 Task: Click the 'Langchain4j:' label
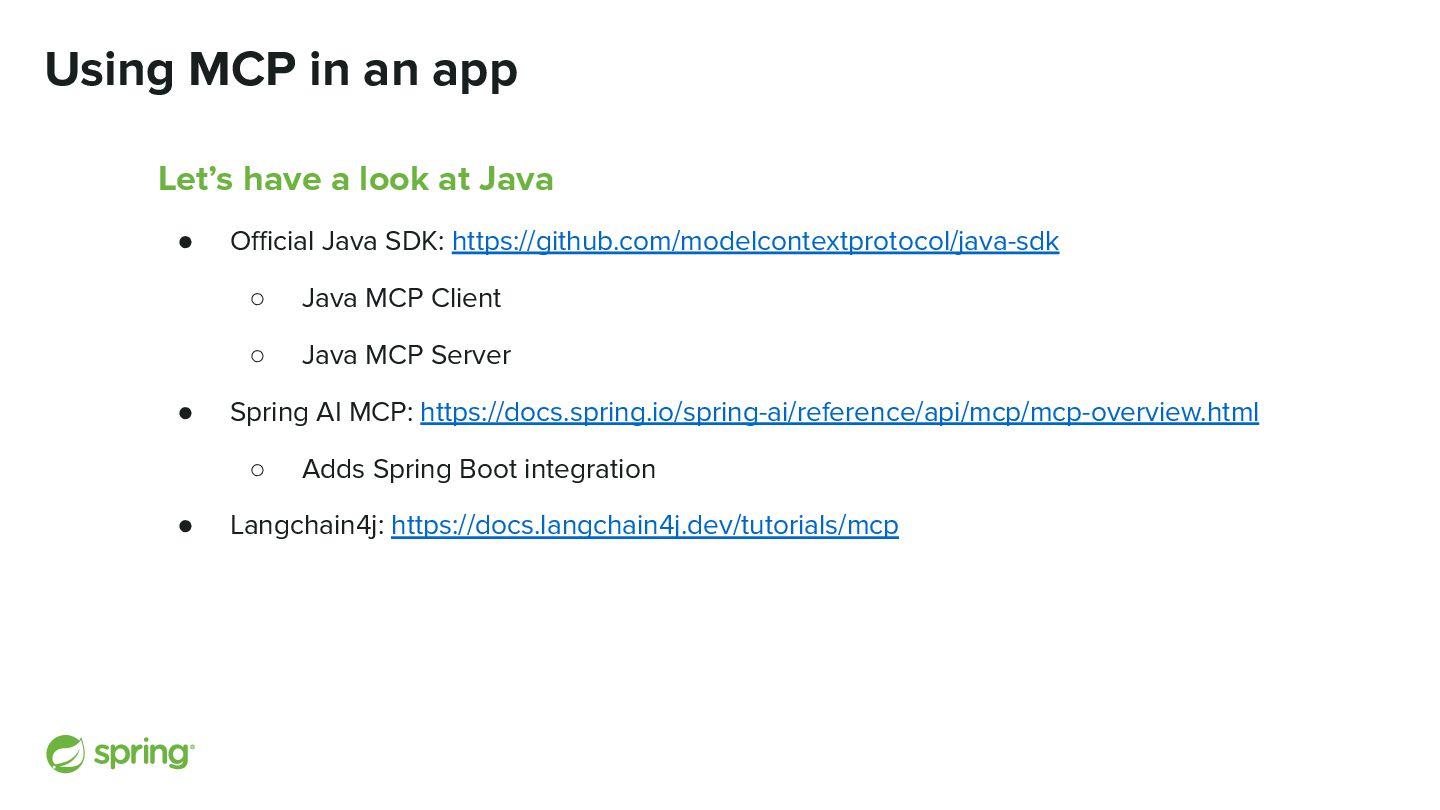coord(307,525)
